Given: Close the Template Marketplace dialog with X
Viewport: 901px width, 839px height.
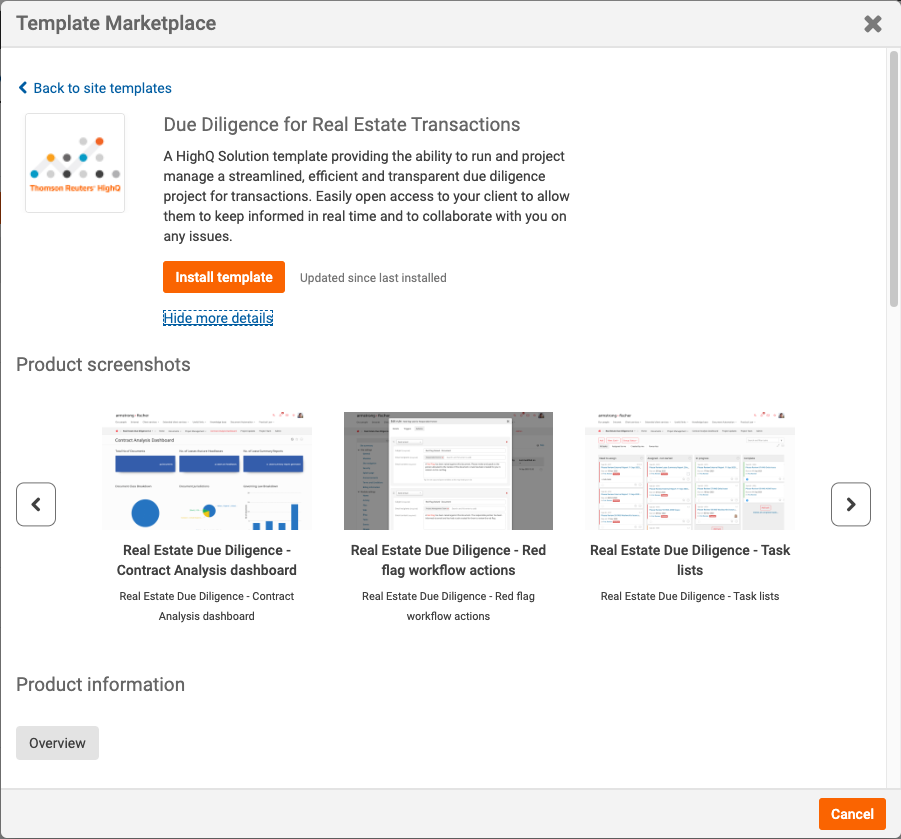Looking at the screenshot, I should (872, 24).
